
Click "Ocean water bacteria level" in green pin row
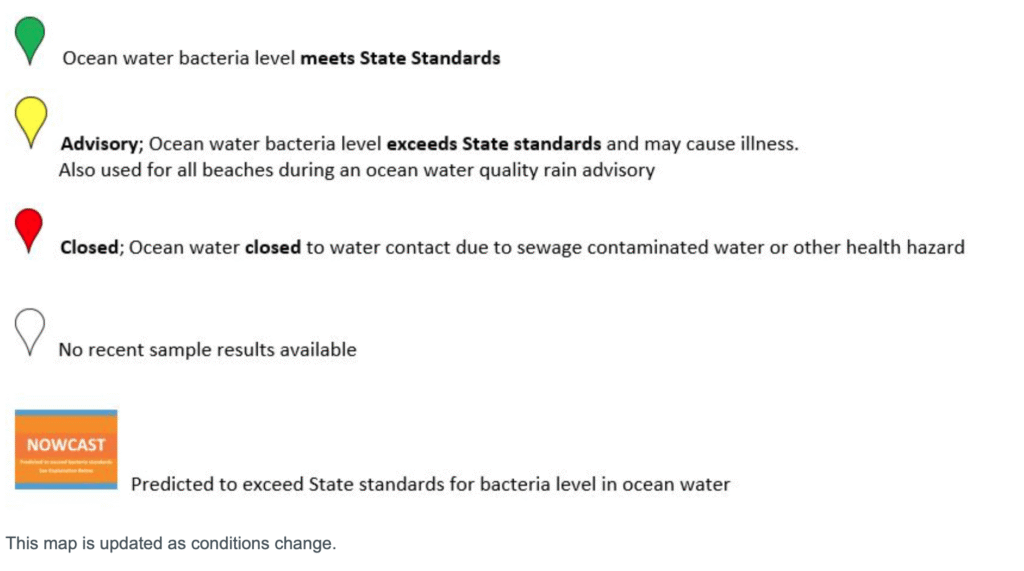tap(179, 58)
